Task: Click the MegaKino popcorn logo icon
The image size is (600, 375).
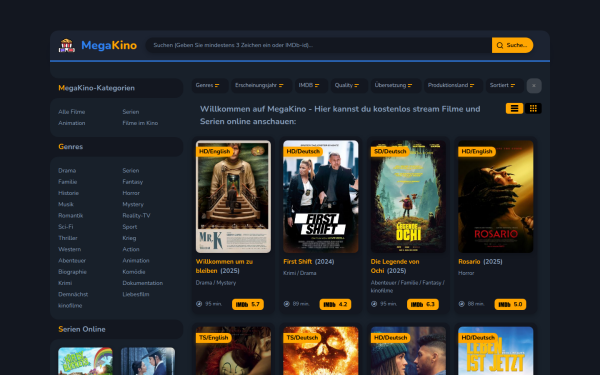Action: pyautogui.click(x=67, y=45)
